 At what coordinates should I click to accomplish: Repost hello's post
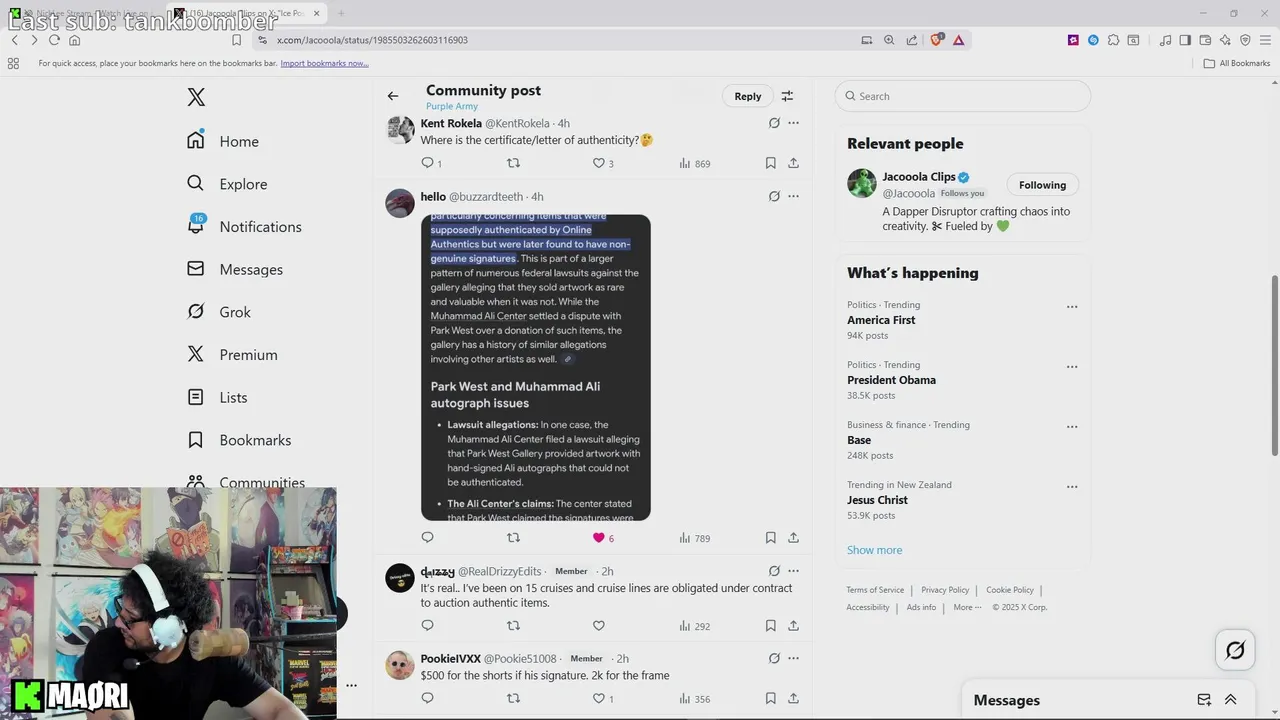[513, 538]
